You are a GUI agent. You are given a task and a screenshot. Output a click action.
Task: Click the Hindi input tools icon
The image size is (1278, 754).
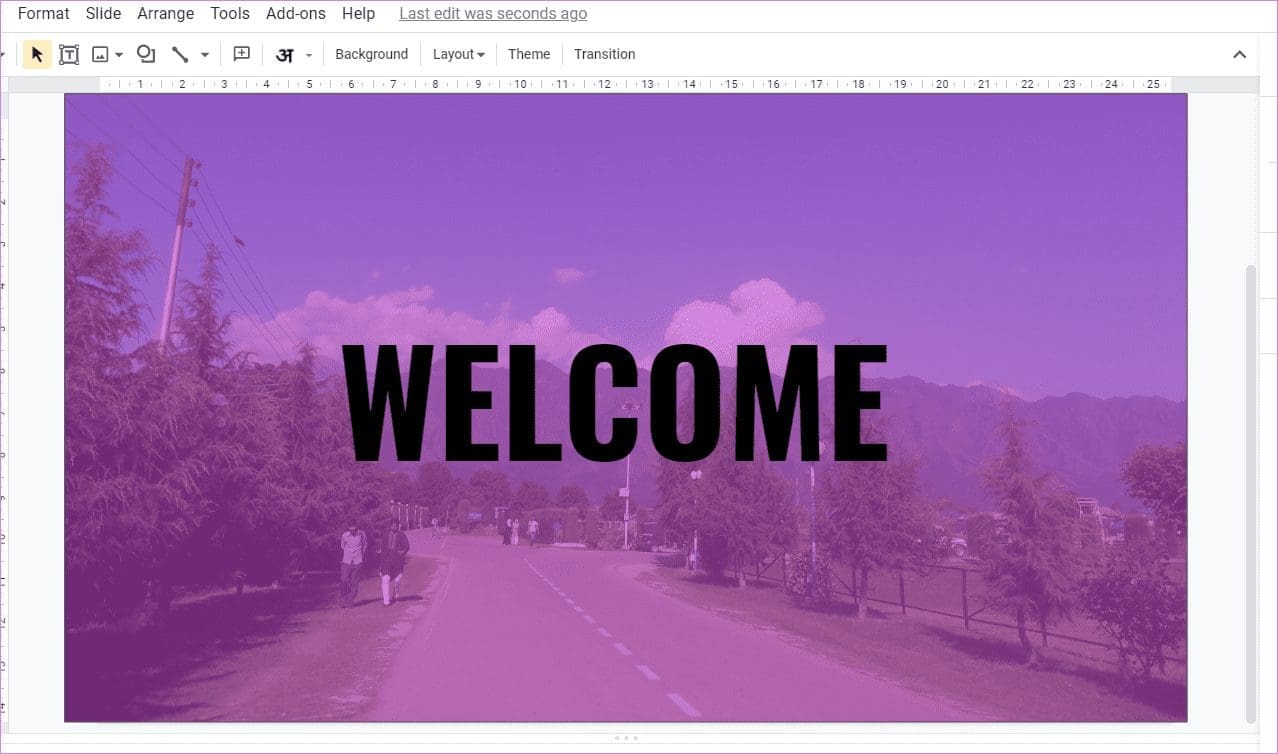[285, 54]
